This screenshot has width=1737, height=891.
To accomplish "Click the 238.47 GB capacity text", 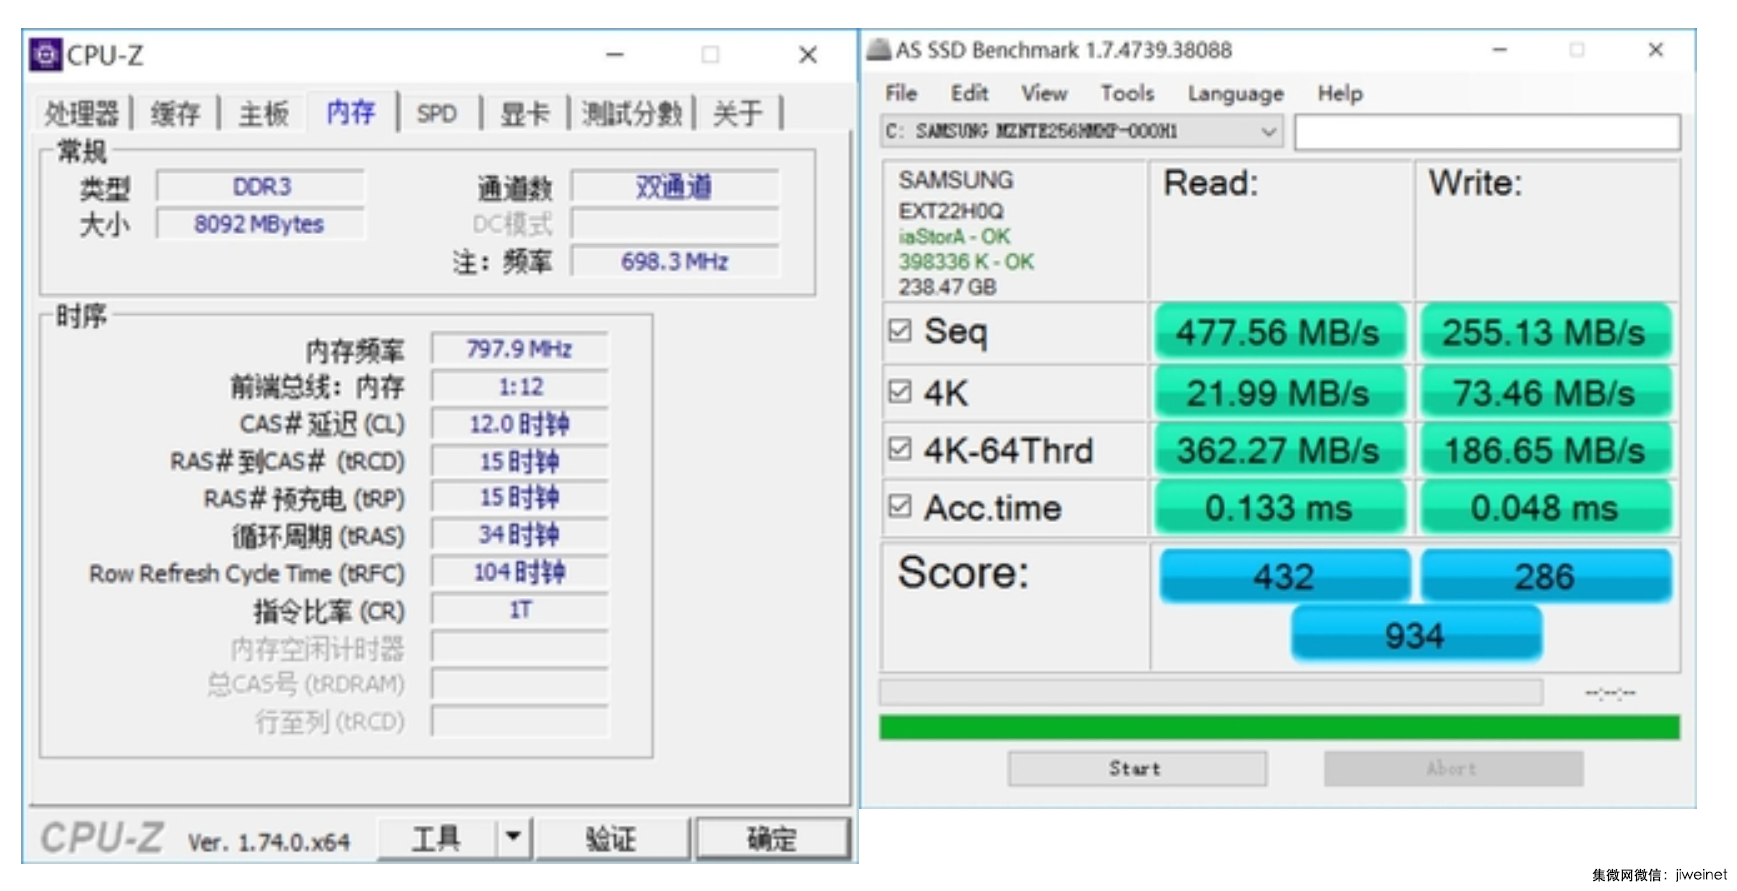I will (x=947, y=288).
